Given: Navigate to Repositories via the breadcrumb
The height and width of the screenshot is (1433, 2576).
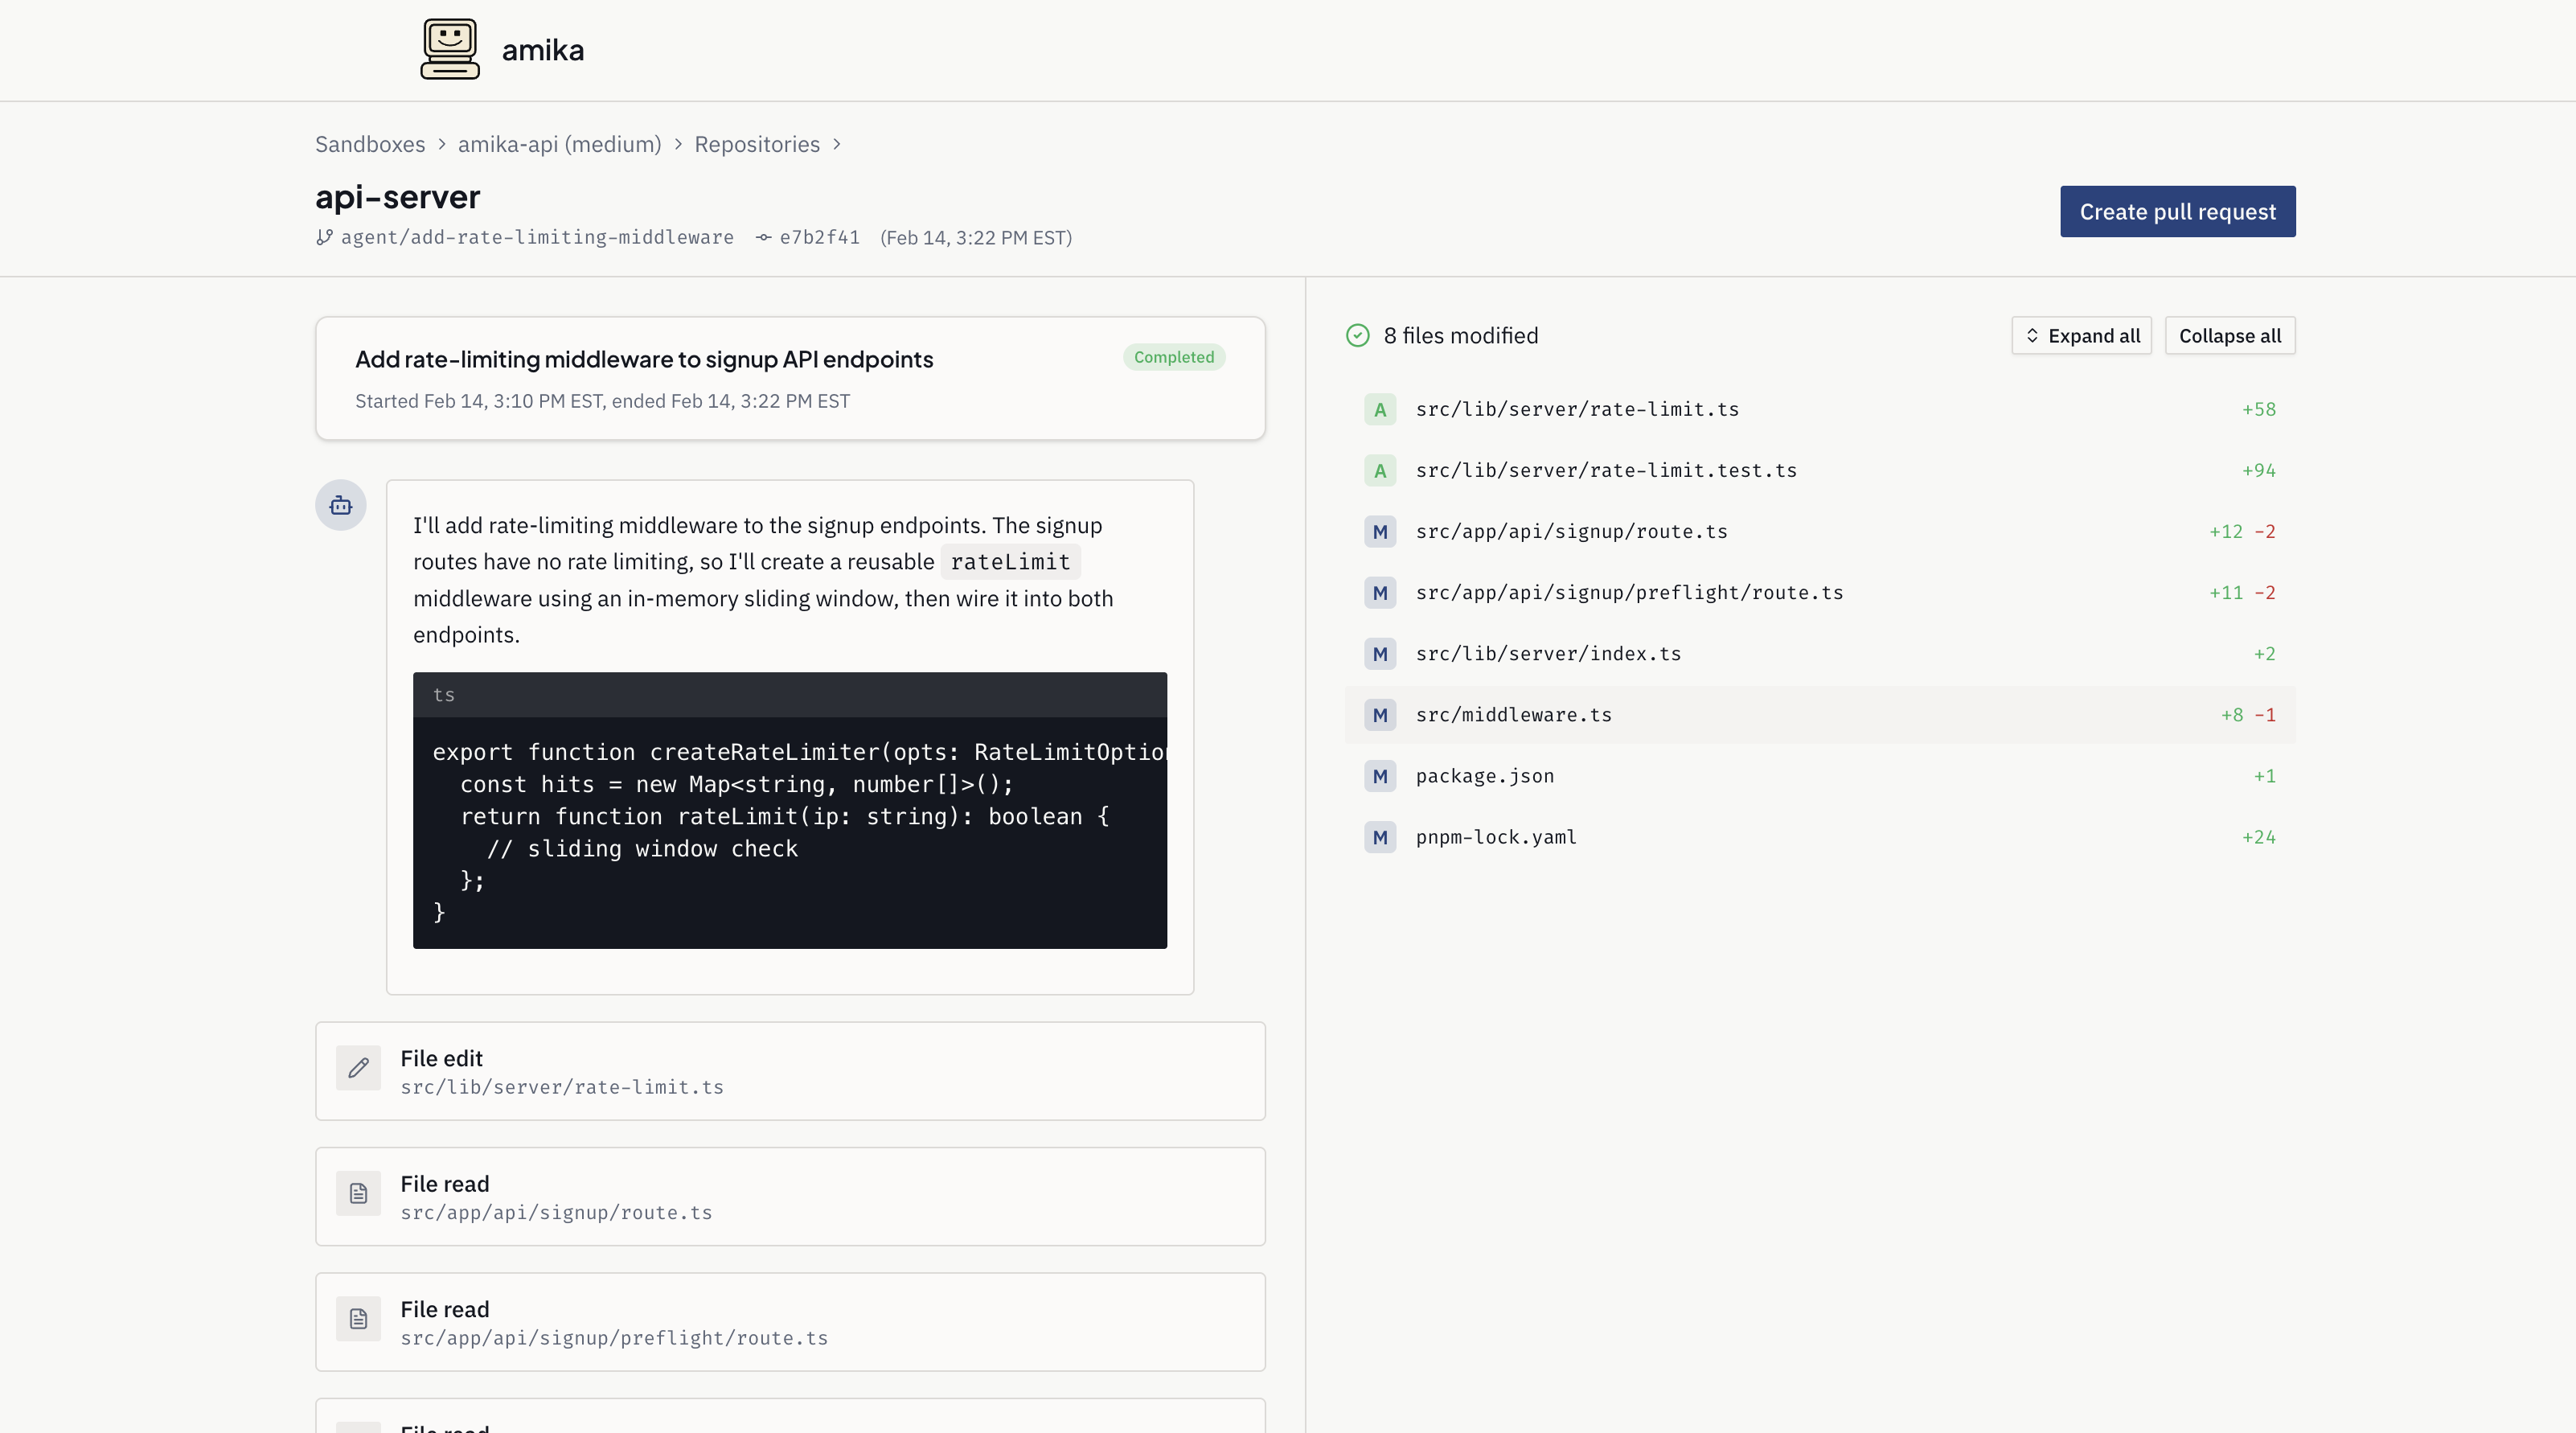Looking at the screenshot, I should (x=757, y=144).
